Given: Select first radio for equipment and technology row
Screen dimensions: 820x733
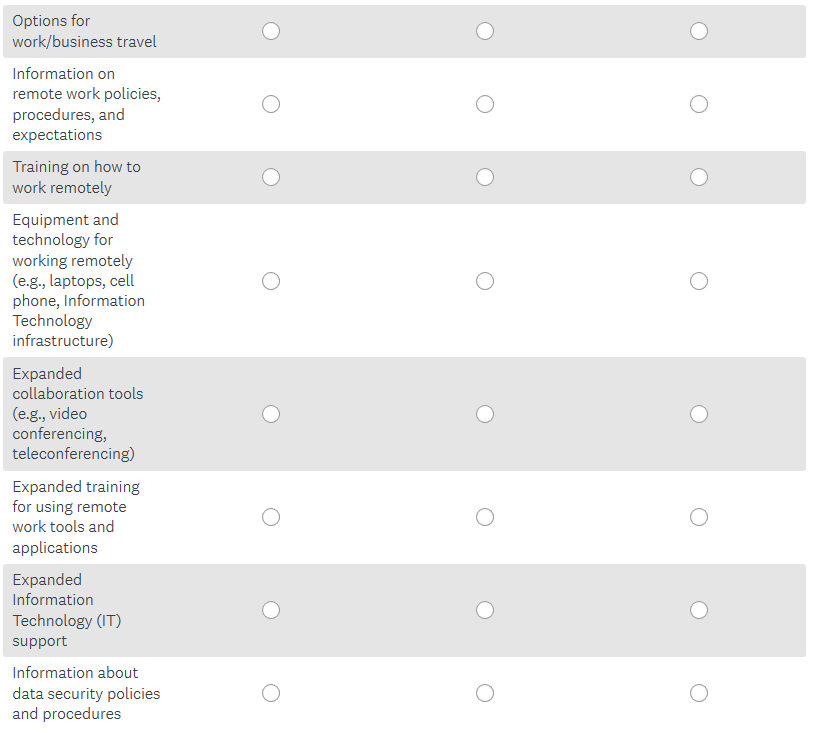Looking at the screenshot, I should point(271,281).
